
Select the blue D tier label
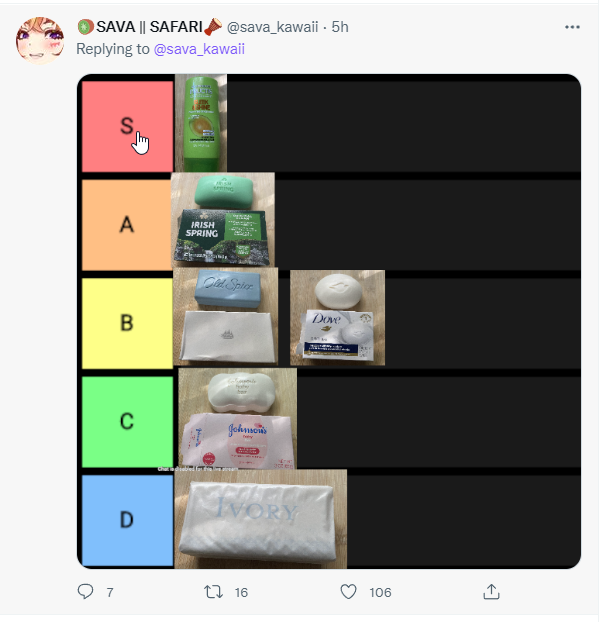pyautogui.click(x=127, y=520)
